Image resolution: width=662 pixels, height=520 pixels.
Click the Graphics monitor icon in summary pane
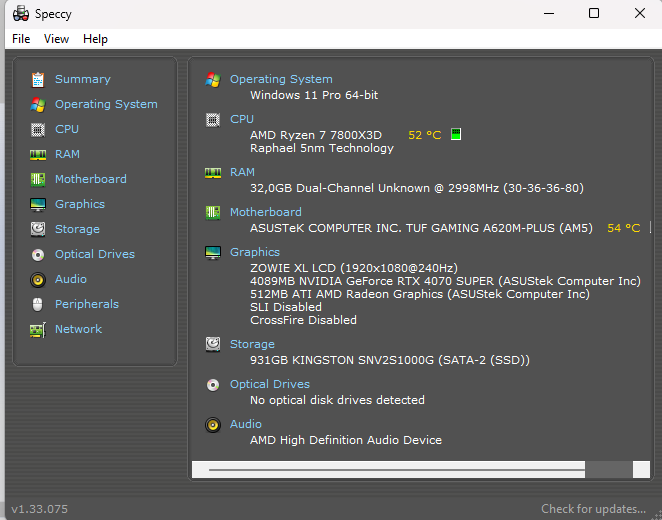pos(213,253)
